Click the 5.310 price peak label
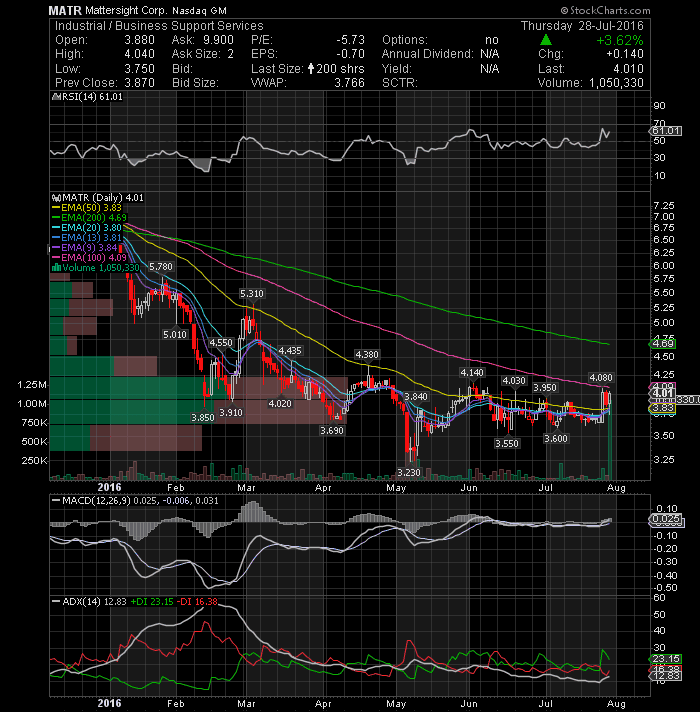Screen dimensions: 700x712 tap(251, 294)
